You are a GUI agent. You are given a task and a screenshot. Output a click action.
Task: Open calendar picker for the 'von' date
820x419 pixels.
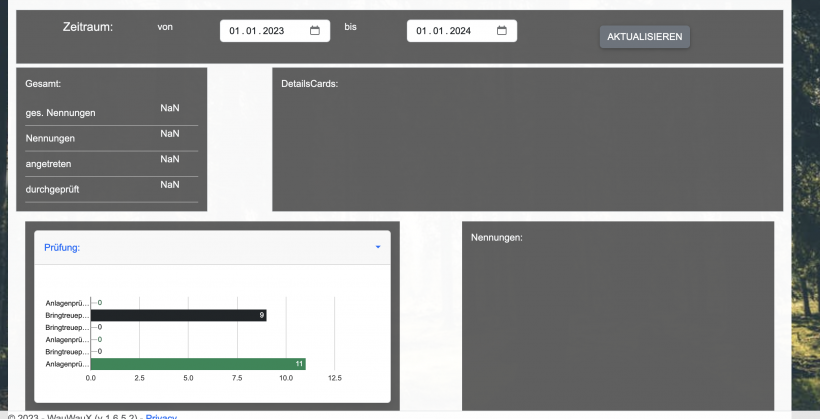point(315,31)
